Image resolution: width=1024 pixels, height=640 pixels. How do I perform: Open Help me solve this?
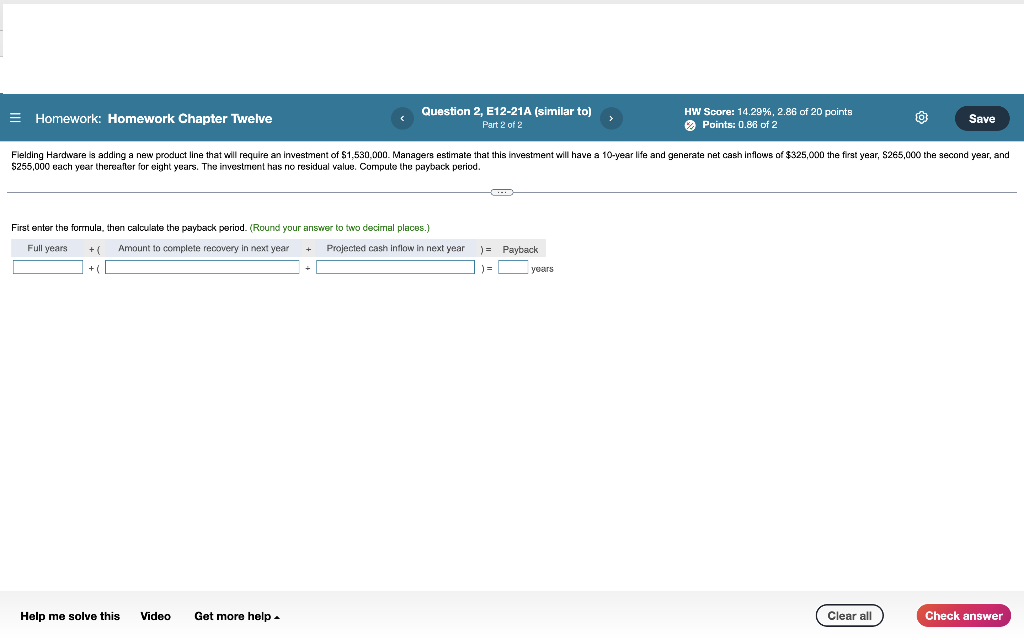[x=70, y=616]
